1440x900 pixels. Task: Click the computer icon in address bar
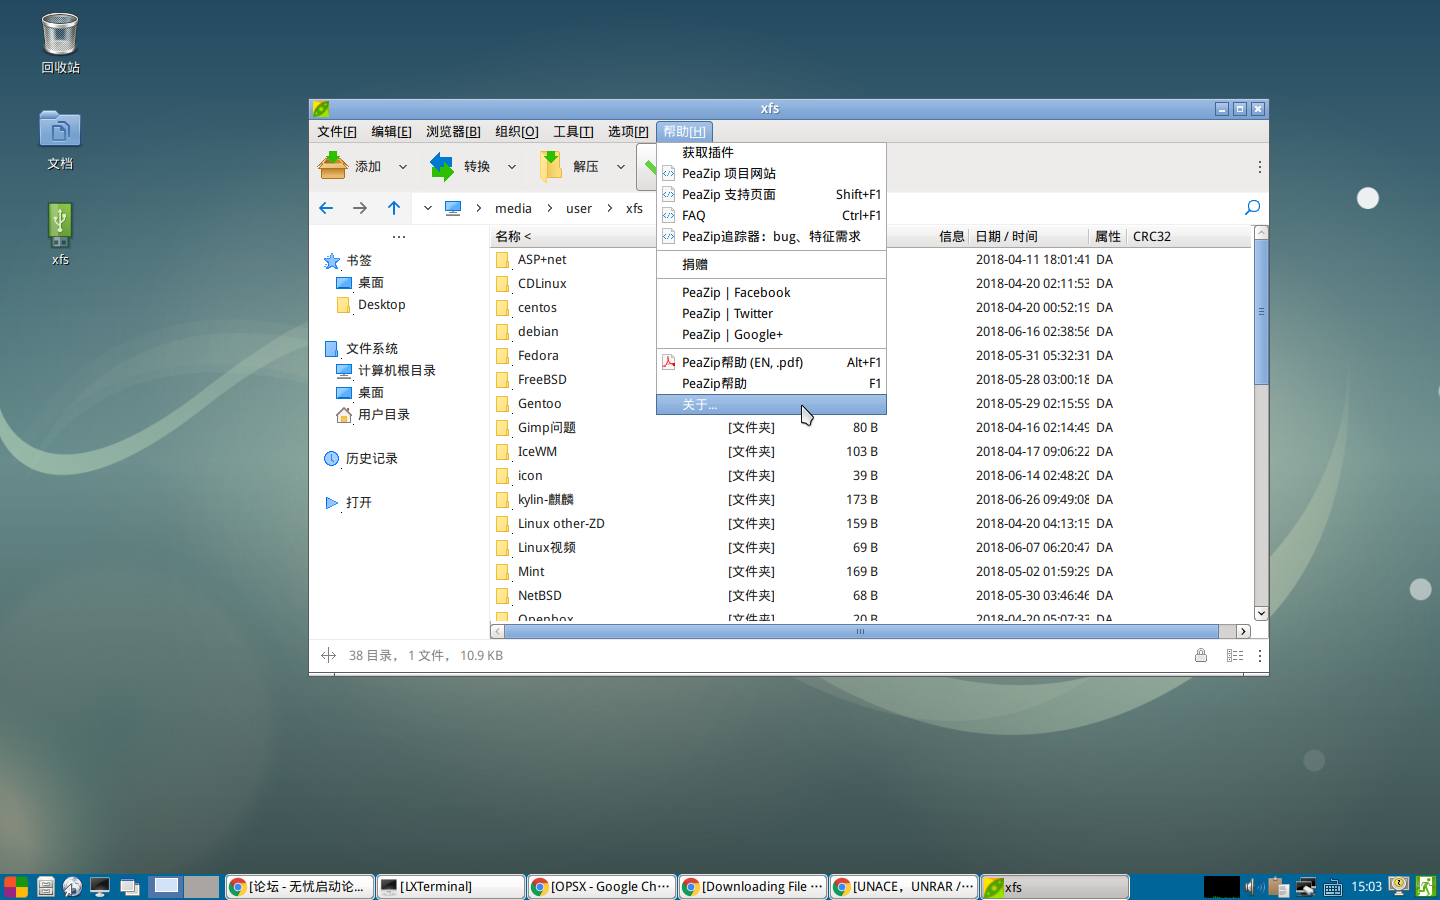point(453,208)
